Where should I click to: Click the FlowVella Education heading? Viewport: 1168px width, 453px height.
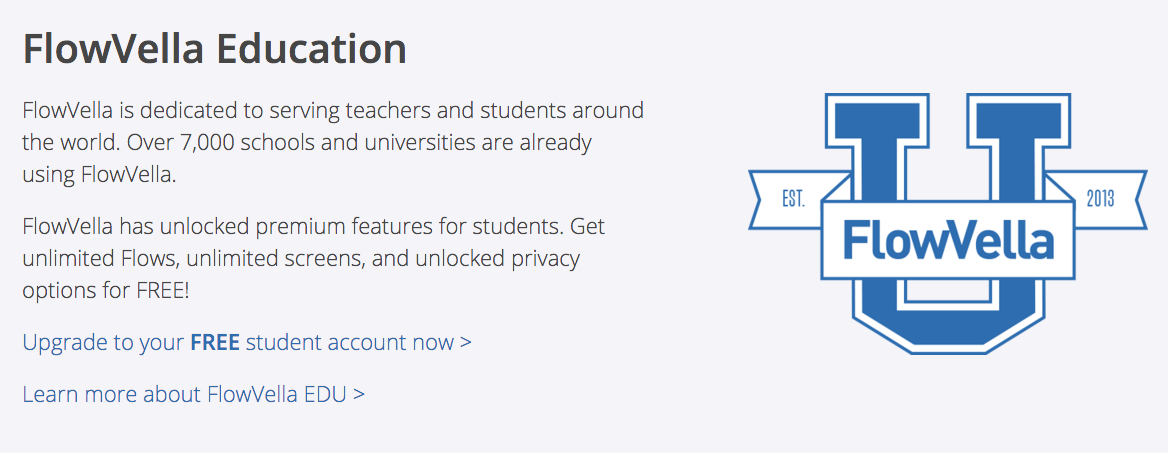215,49
